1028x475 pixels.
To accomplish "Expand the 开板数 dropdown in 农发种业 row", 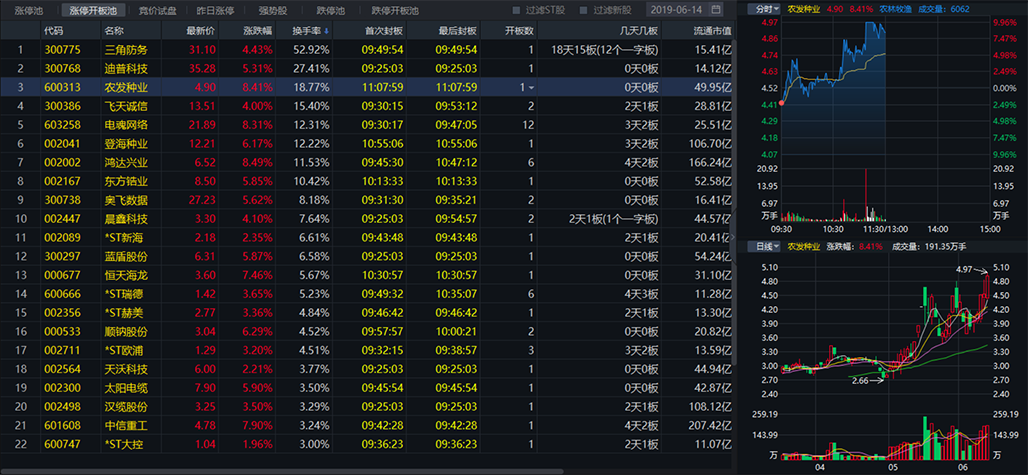I will tap(531, 87).
